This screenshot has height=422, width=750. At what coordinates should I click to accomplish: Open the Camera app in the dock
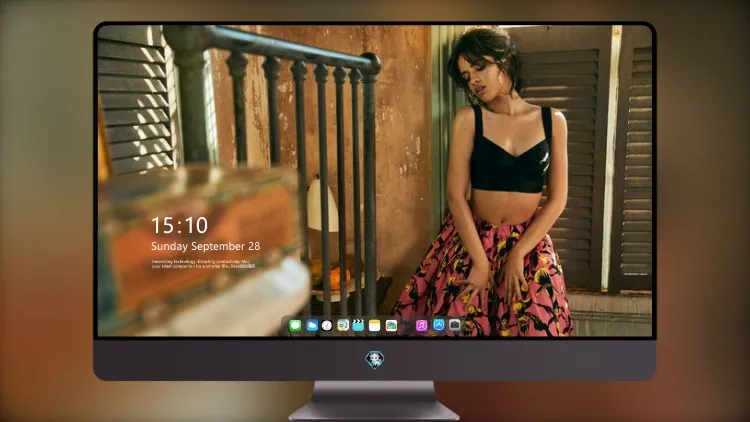tap(454, 325)
